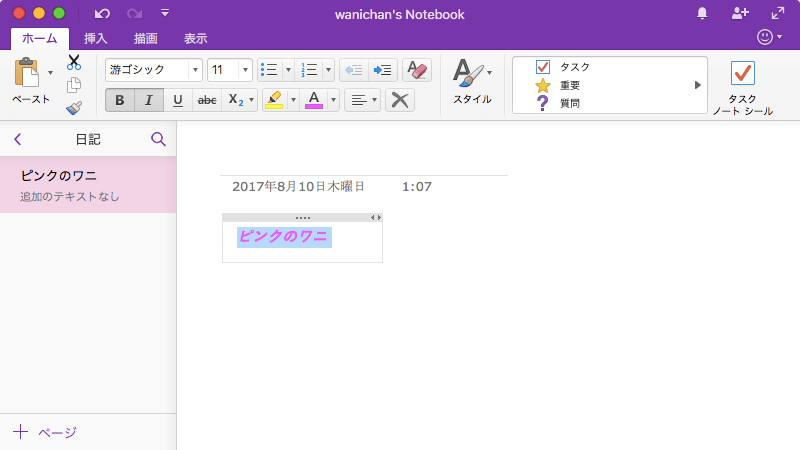Go back using the sidebar chevron

point(18,139)
